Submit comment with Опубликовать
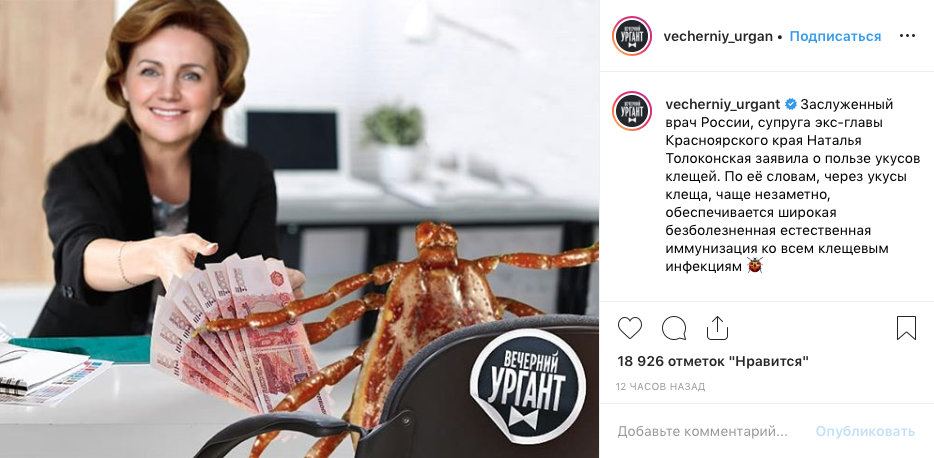This screenshot has width=934, height=458. [865, 431]
